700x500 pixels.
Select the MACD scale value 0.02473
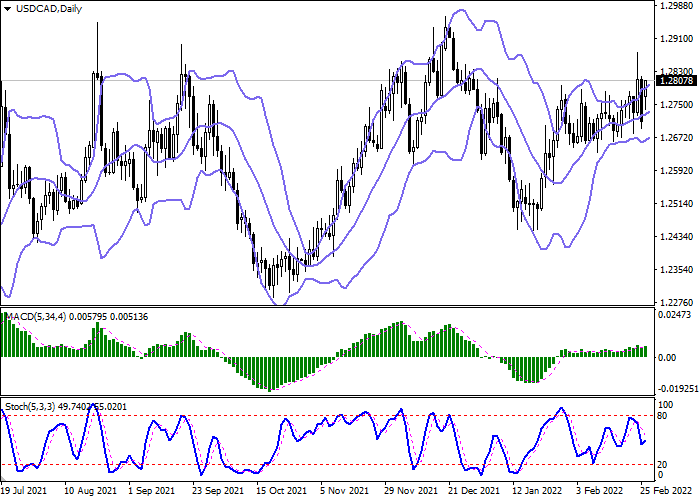tap(676, 315)
